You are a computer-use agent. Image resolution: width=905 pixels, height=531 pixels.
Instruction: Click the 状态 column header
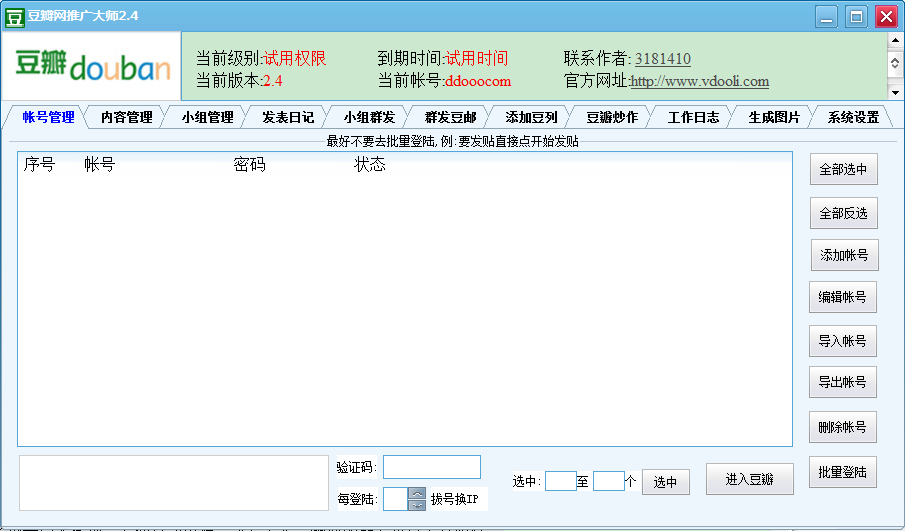coord(369,165)
